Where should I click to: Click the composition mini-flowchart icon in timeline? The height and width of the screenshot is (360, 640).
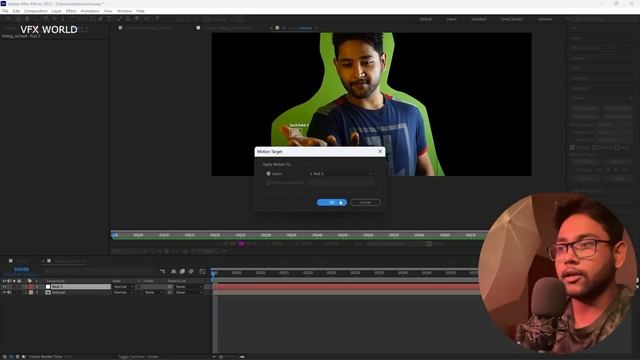(x=163, y=271)
